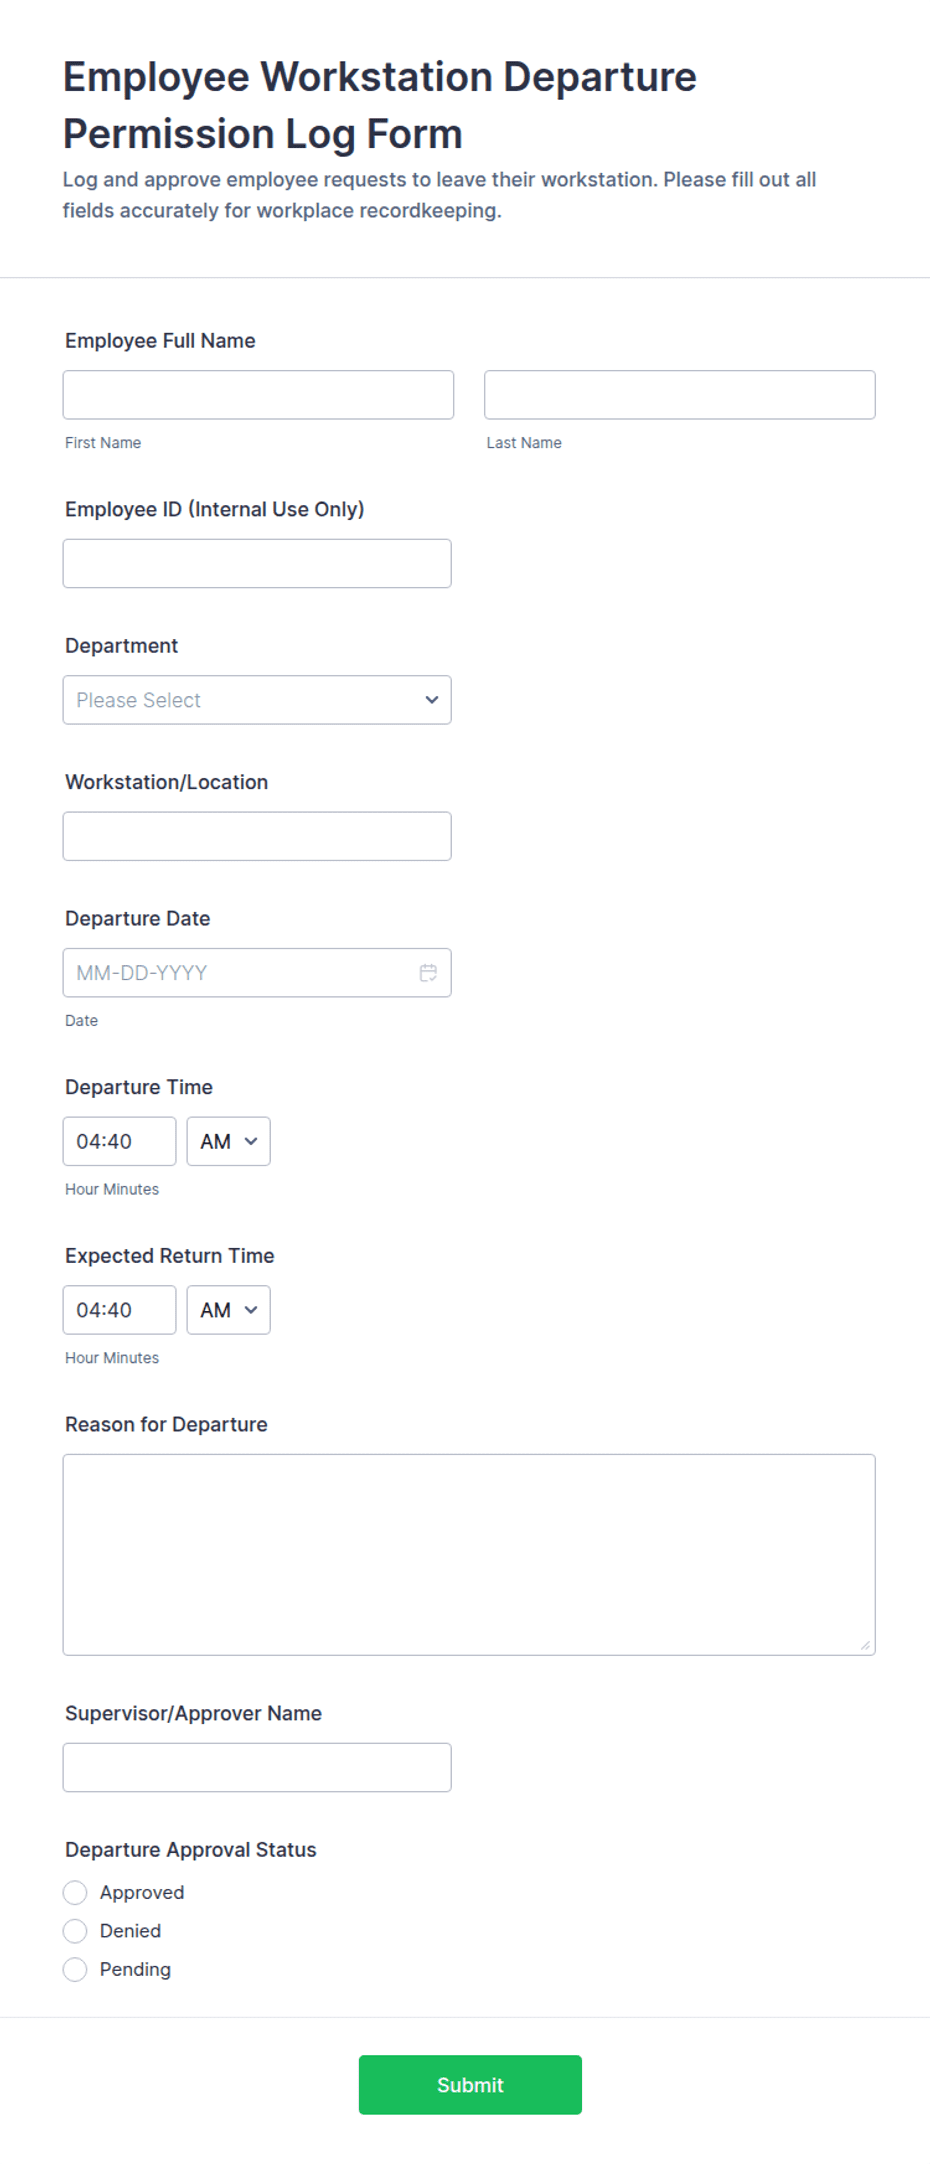Screen dimensions: 930x2164
Task: Click the Departure Time hour minutes field
Action: (x=119, y=1141)
